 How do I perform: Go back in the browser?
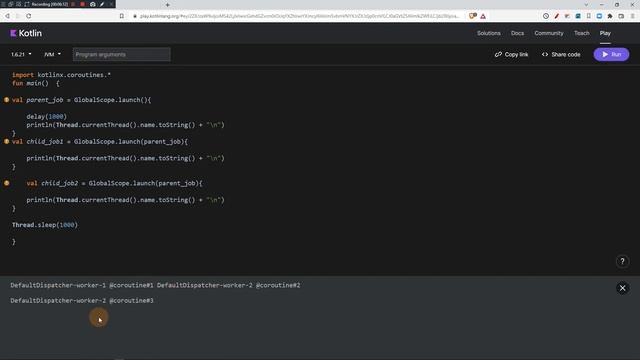pyautogui.click(x=7, y=16)
